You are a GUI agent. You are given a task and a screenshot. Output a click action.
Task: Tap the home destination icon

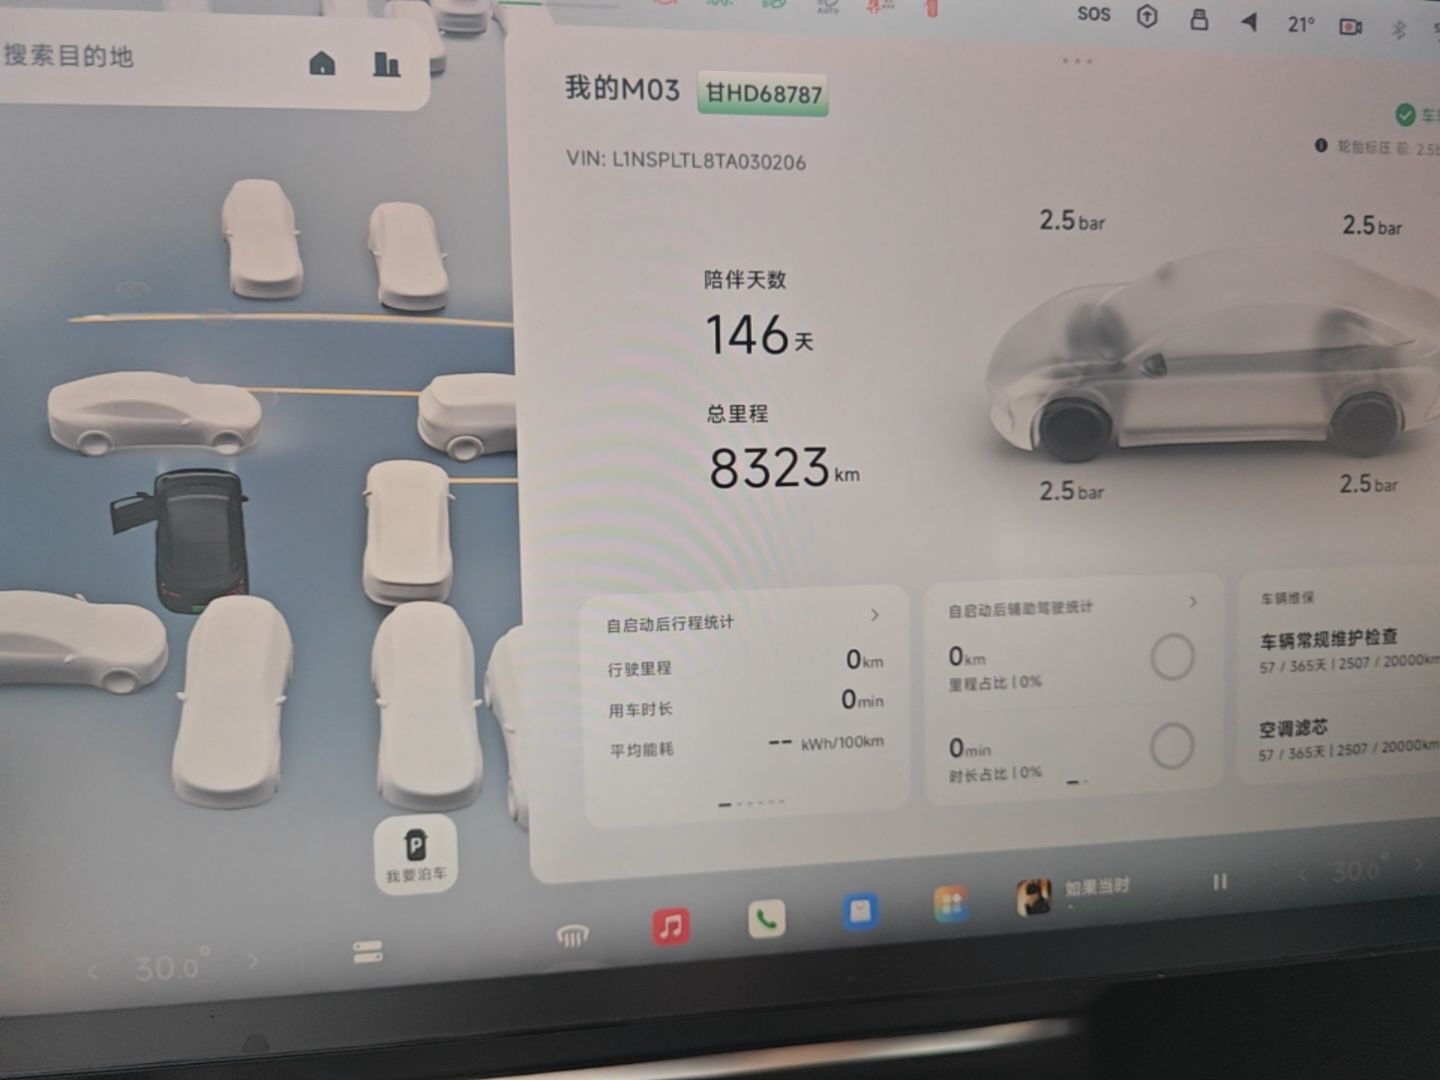tap(322, 64)
